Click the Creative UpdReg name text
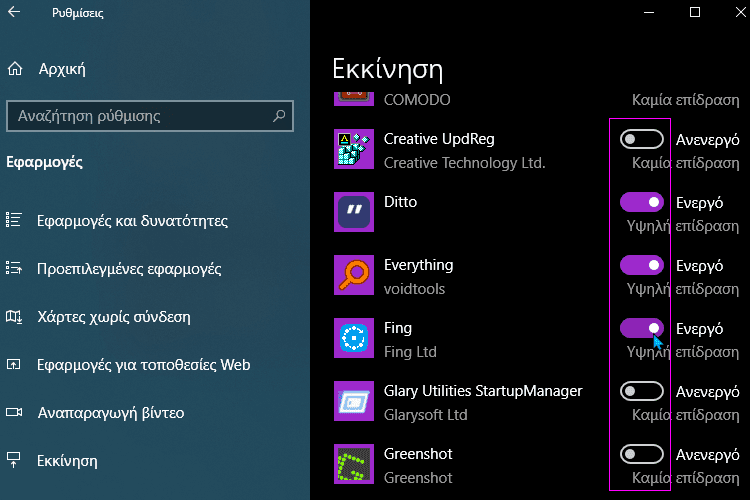The image size is (750, 500). coord(439,139)
